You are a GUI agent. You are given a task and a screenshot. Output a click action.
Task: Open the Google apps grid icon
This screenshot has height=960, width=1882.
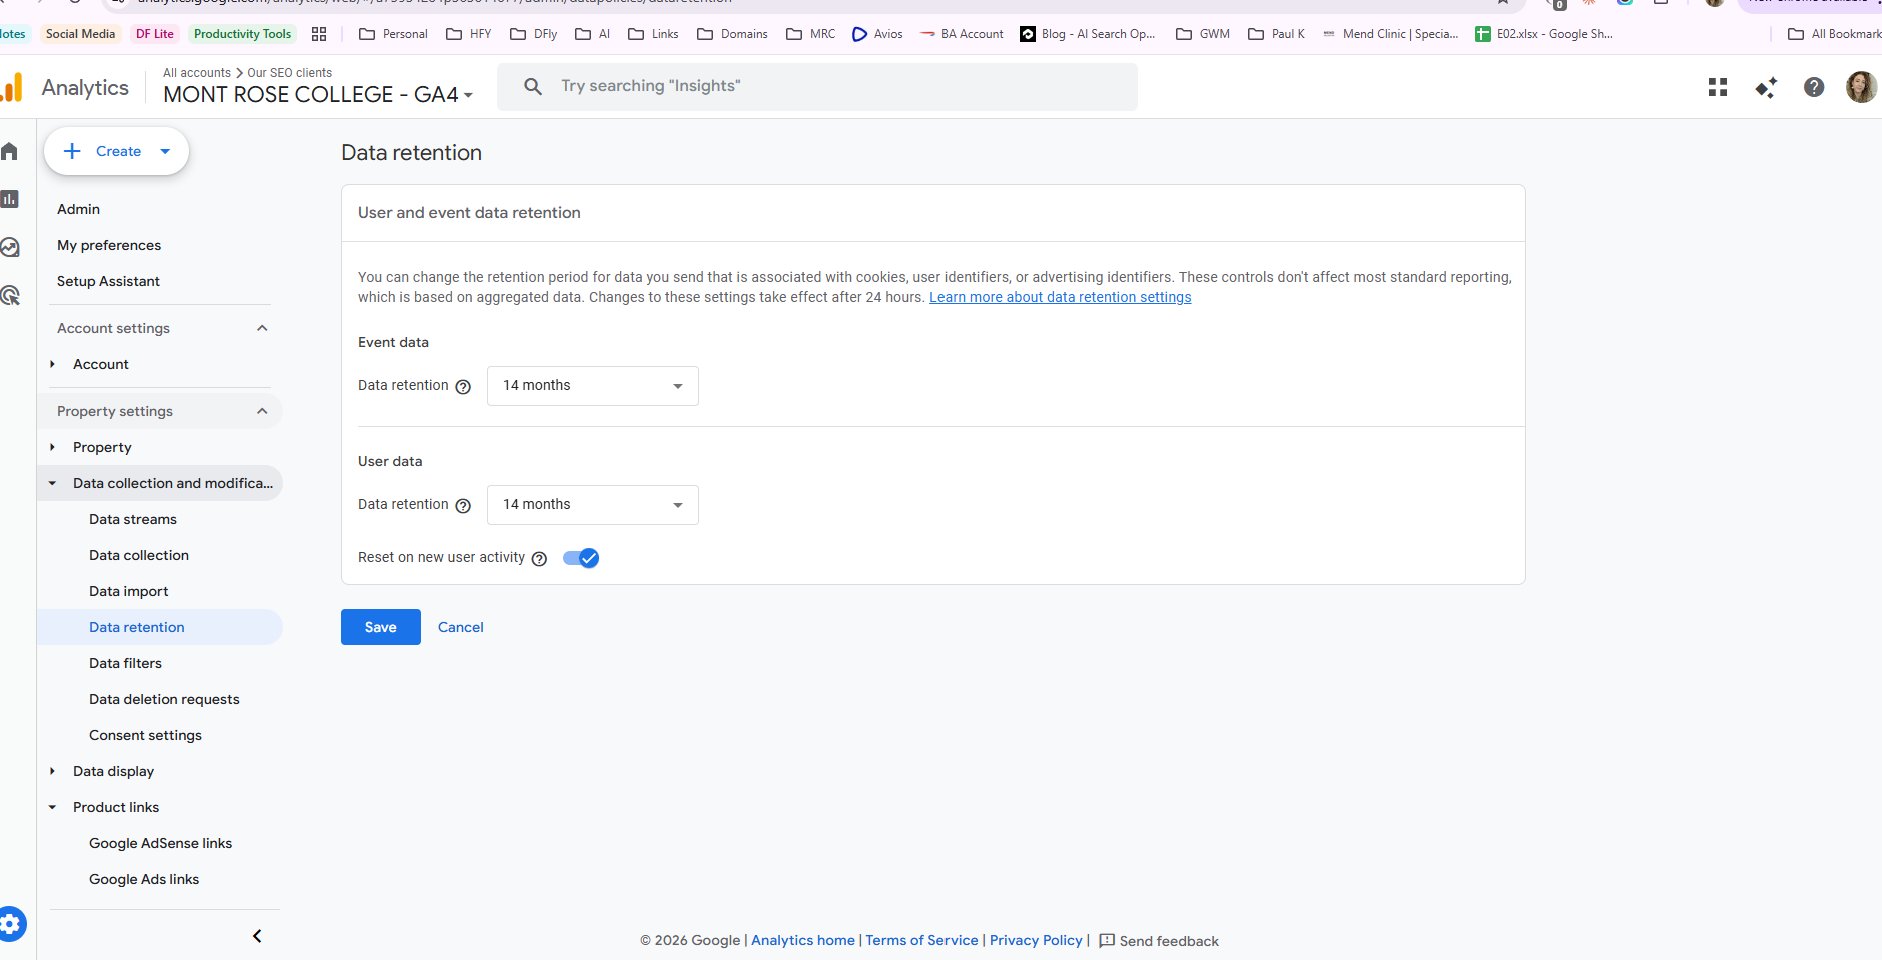pyautogui.click(x=1718, y=87)
